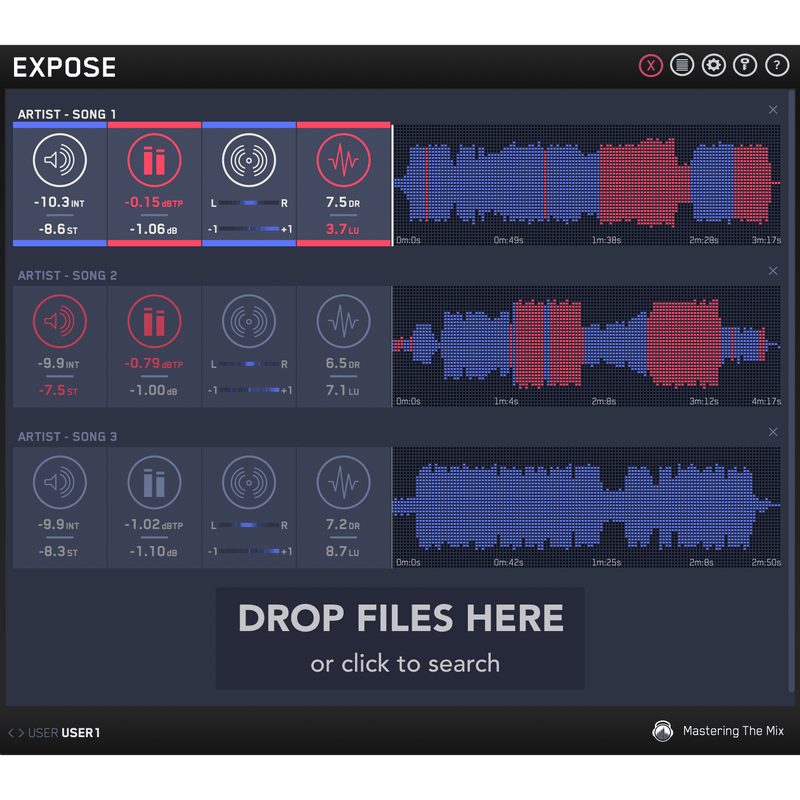This screenshot has height=800, width=800.
Task: Click Song 2 L-R balance meter
Action: pos(249,364)
